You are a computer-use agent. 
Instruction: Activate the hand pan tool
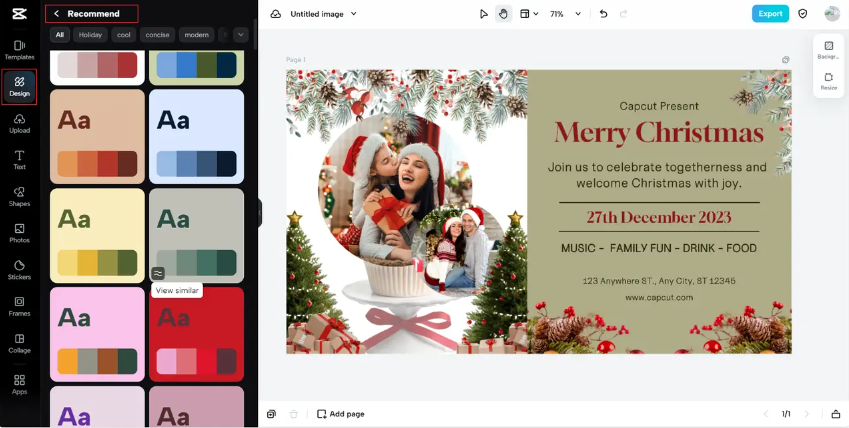(504, 14)
